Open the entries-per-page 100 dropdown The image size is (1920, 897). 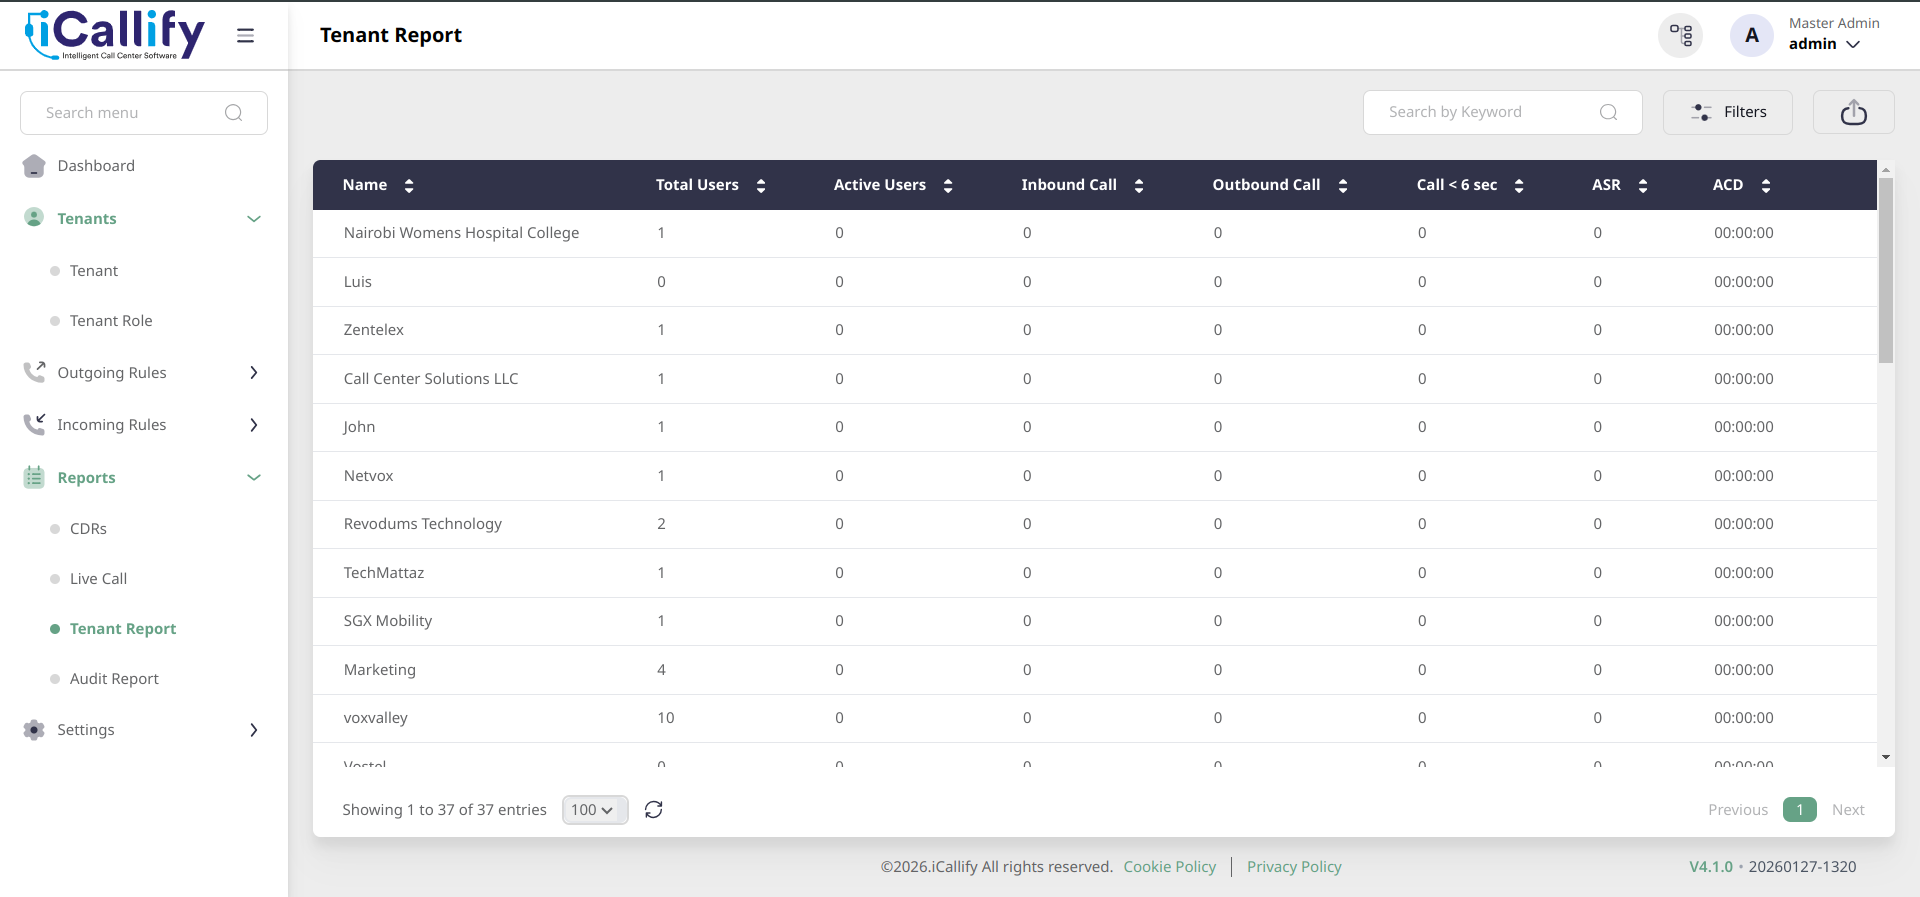pos(594,810)
